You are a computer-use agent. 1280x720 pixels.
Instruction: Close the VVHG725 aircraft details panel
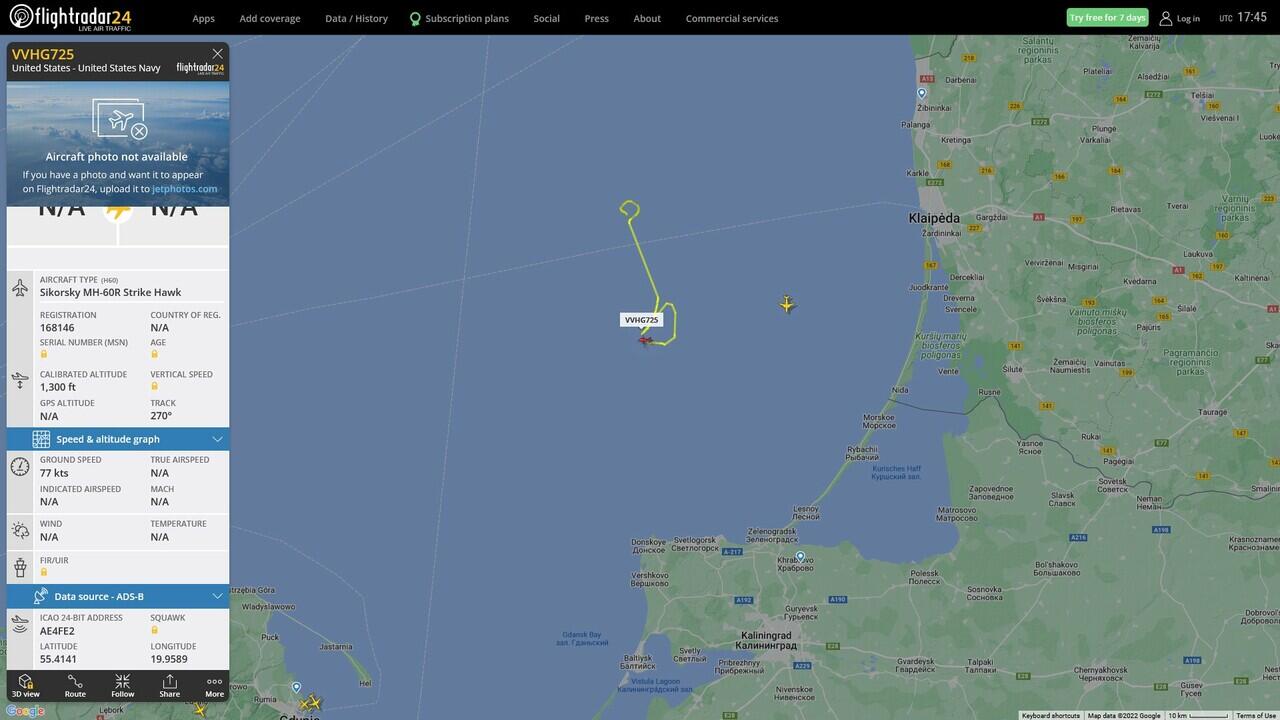tap(217, 54)
